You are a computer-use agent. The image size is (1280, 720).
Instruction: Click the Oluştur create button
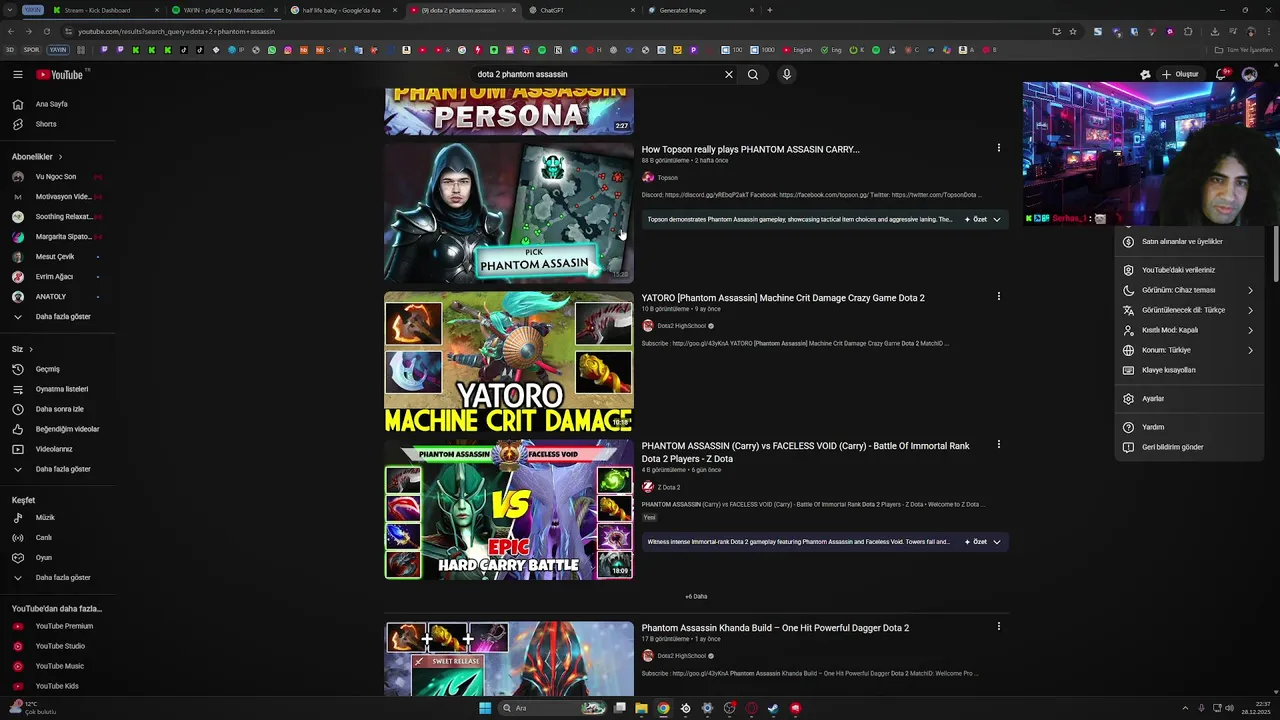pos(1180,74)
